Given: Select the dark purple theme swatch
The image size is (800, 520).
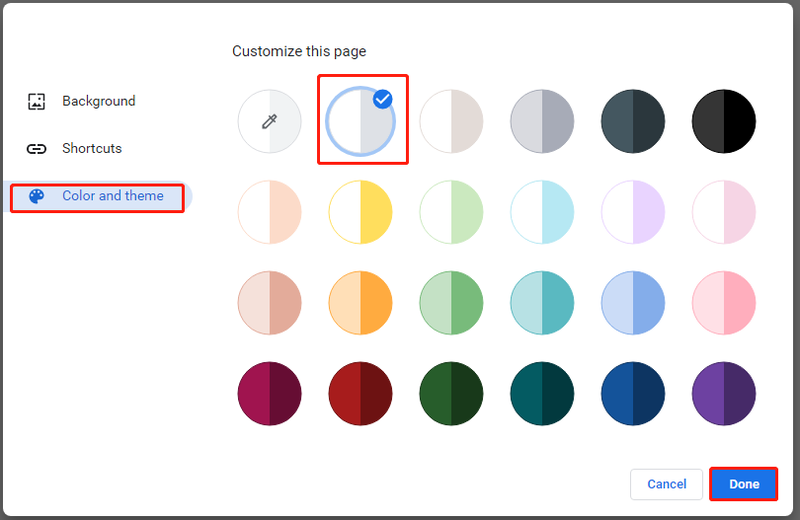Looking at the screenshot, I should pos(723,393).
